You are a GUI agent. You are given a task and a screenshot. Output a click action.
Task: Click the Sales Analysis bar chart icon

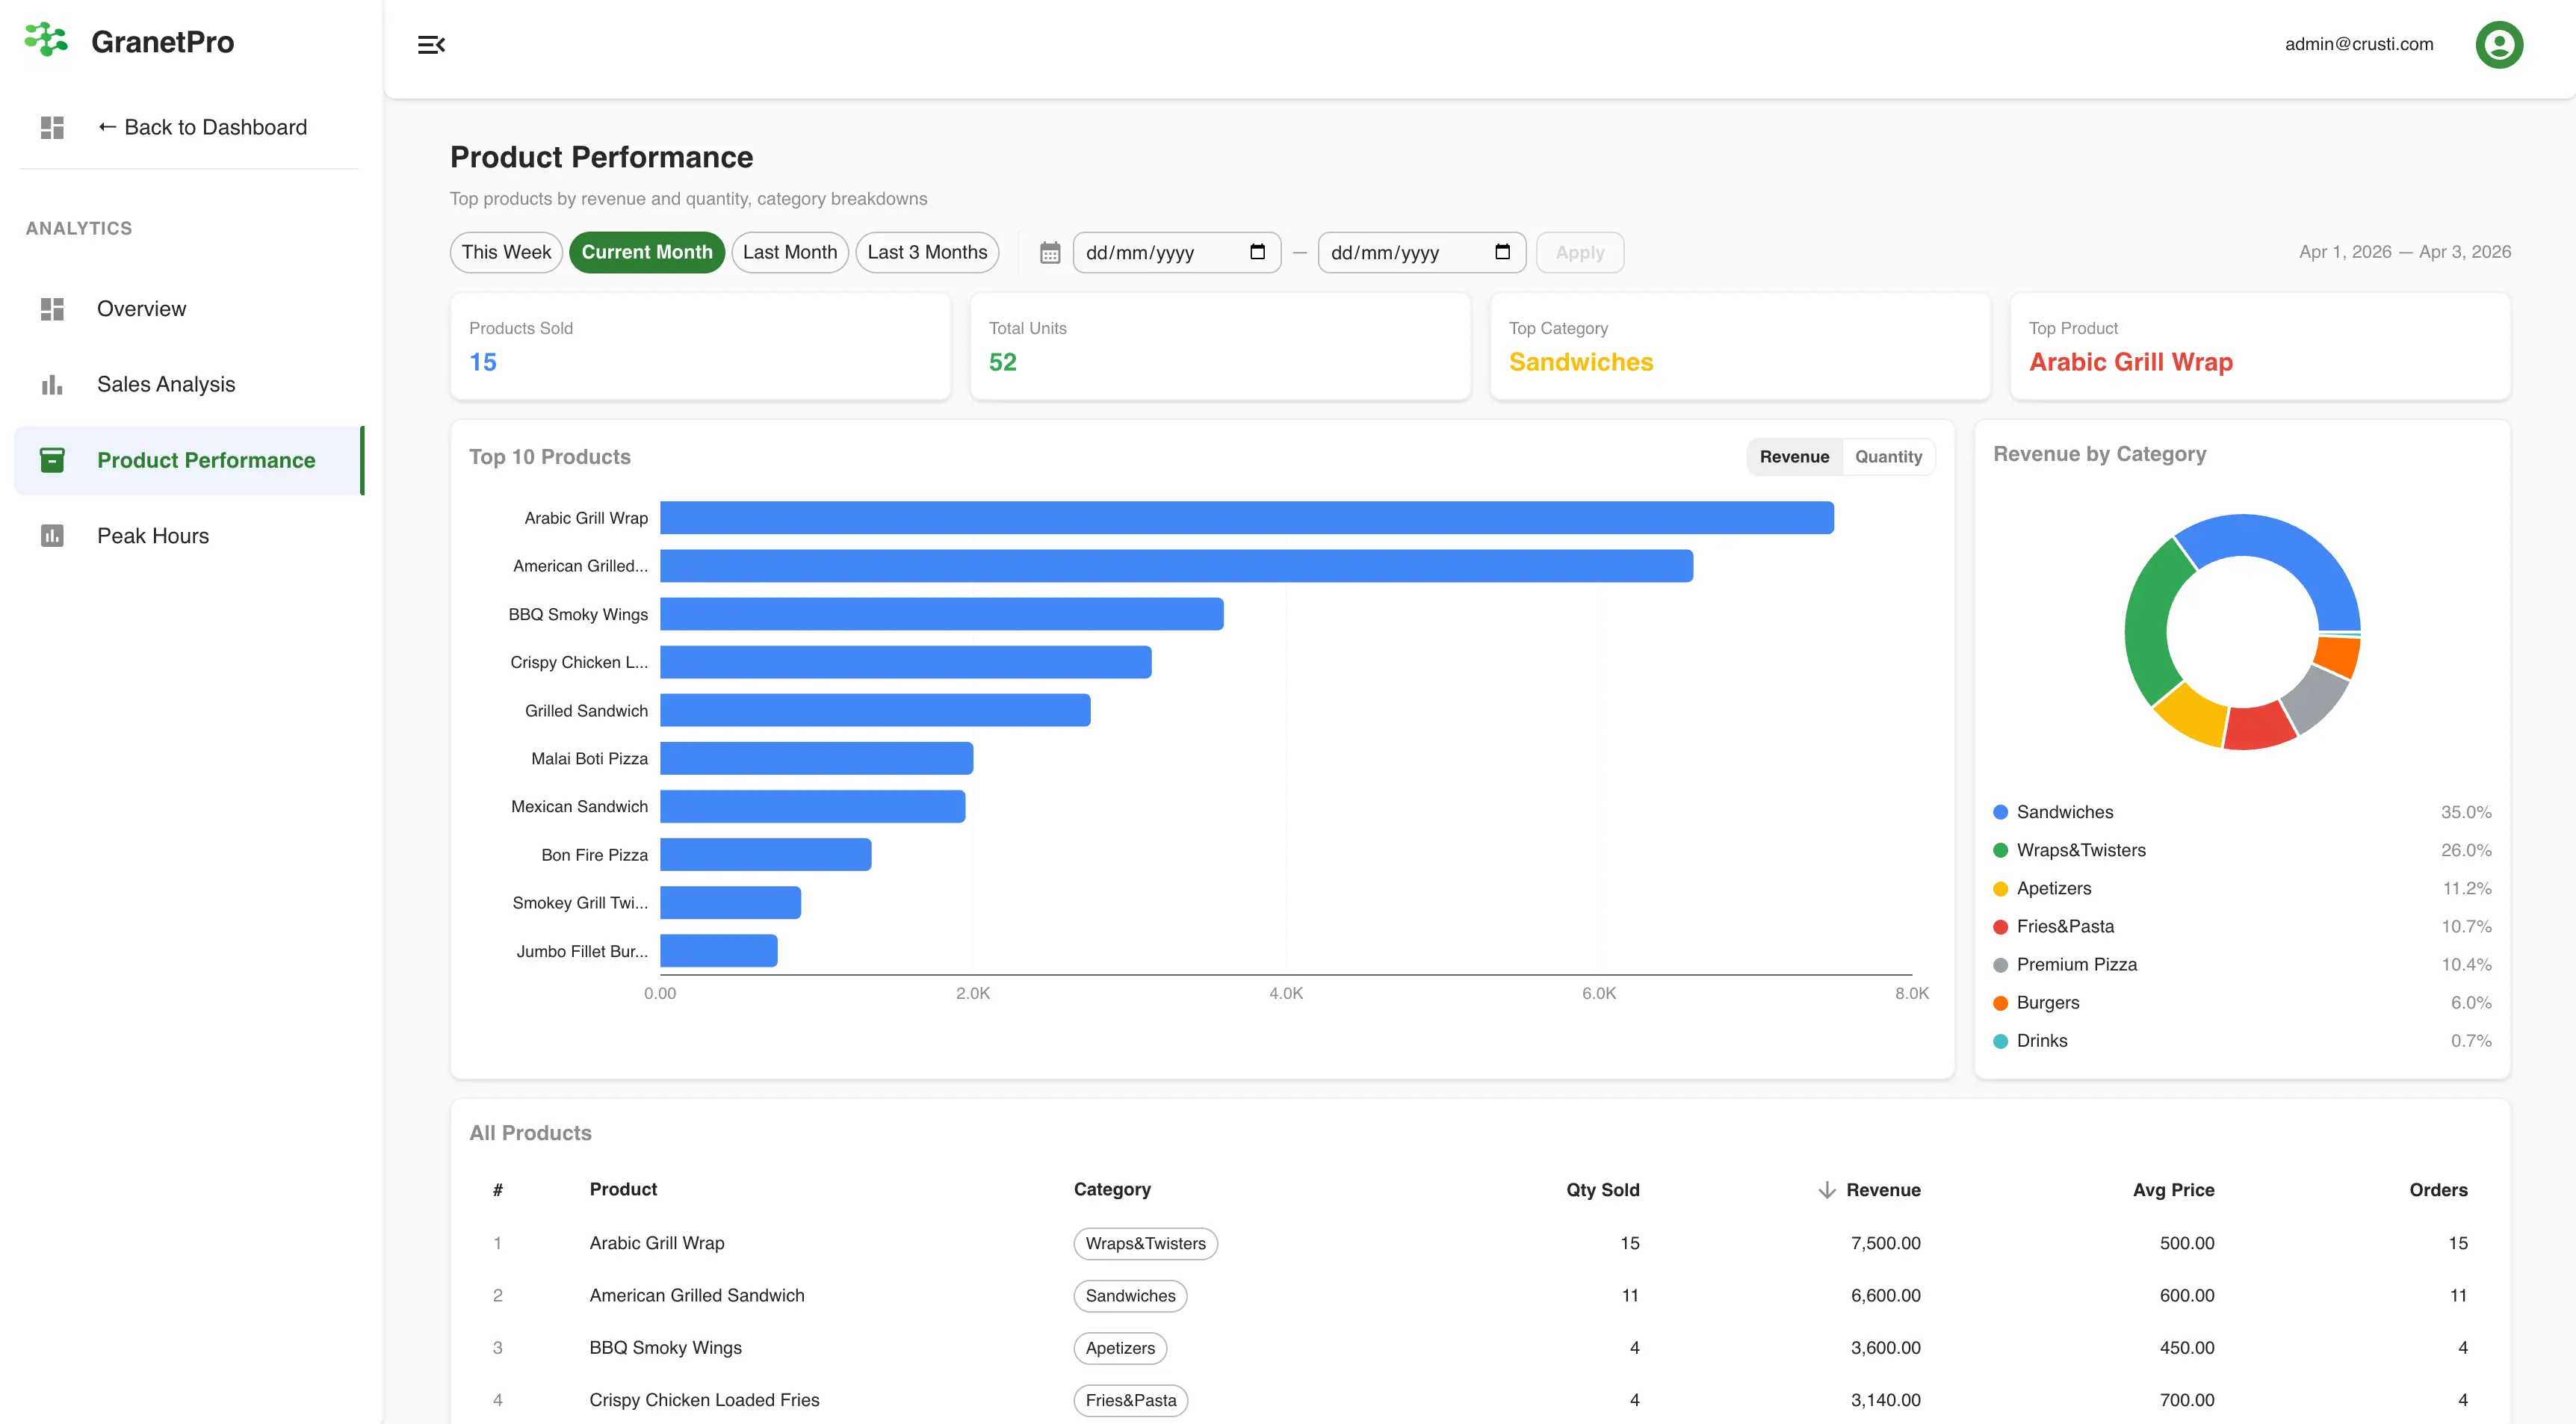pyautogui.click(x=52, y=384)
